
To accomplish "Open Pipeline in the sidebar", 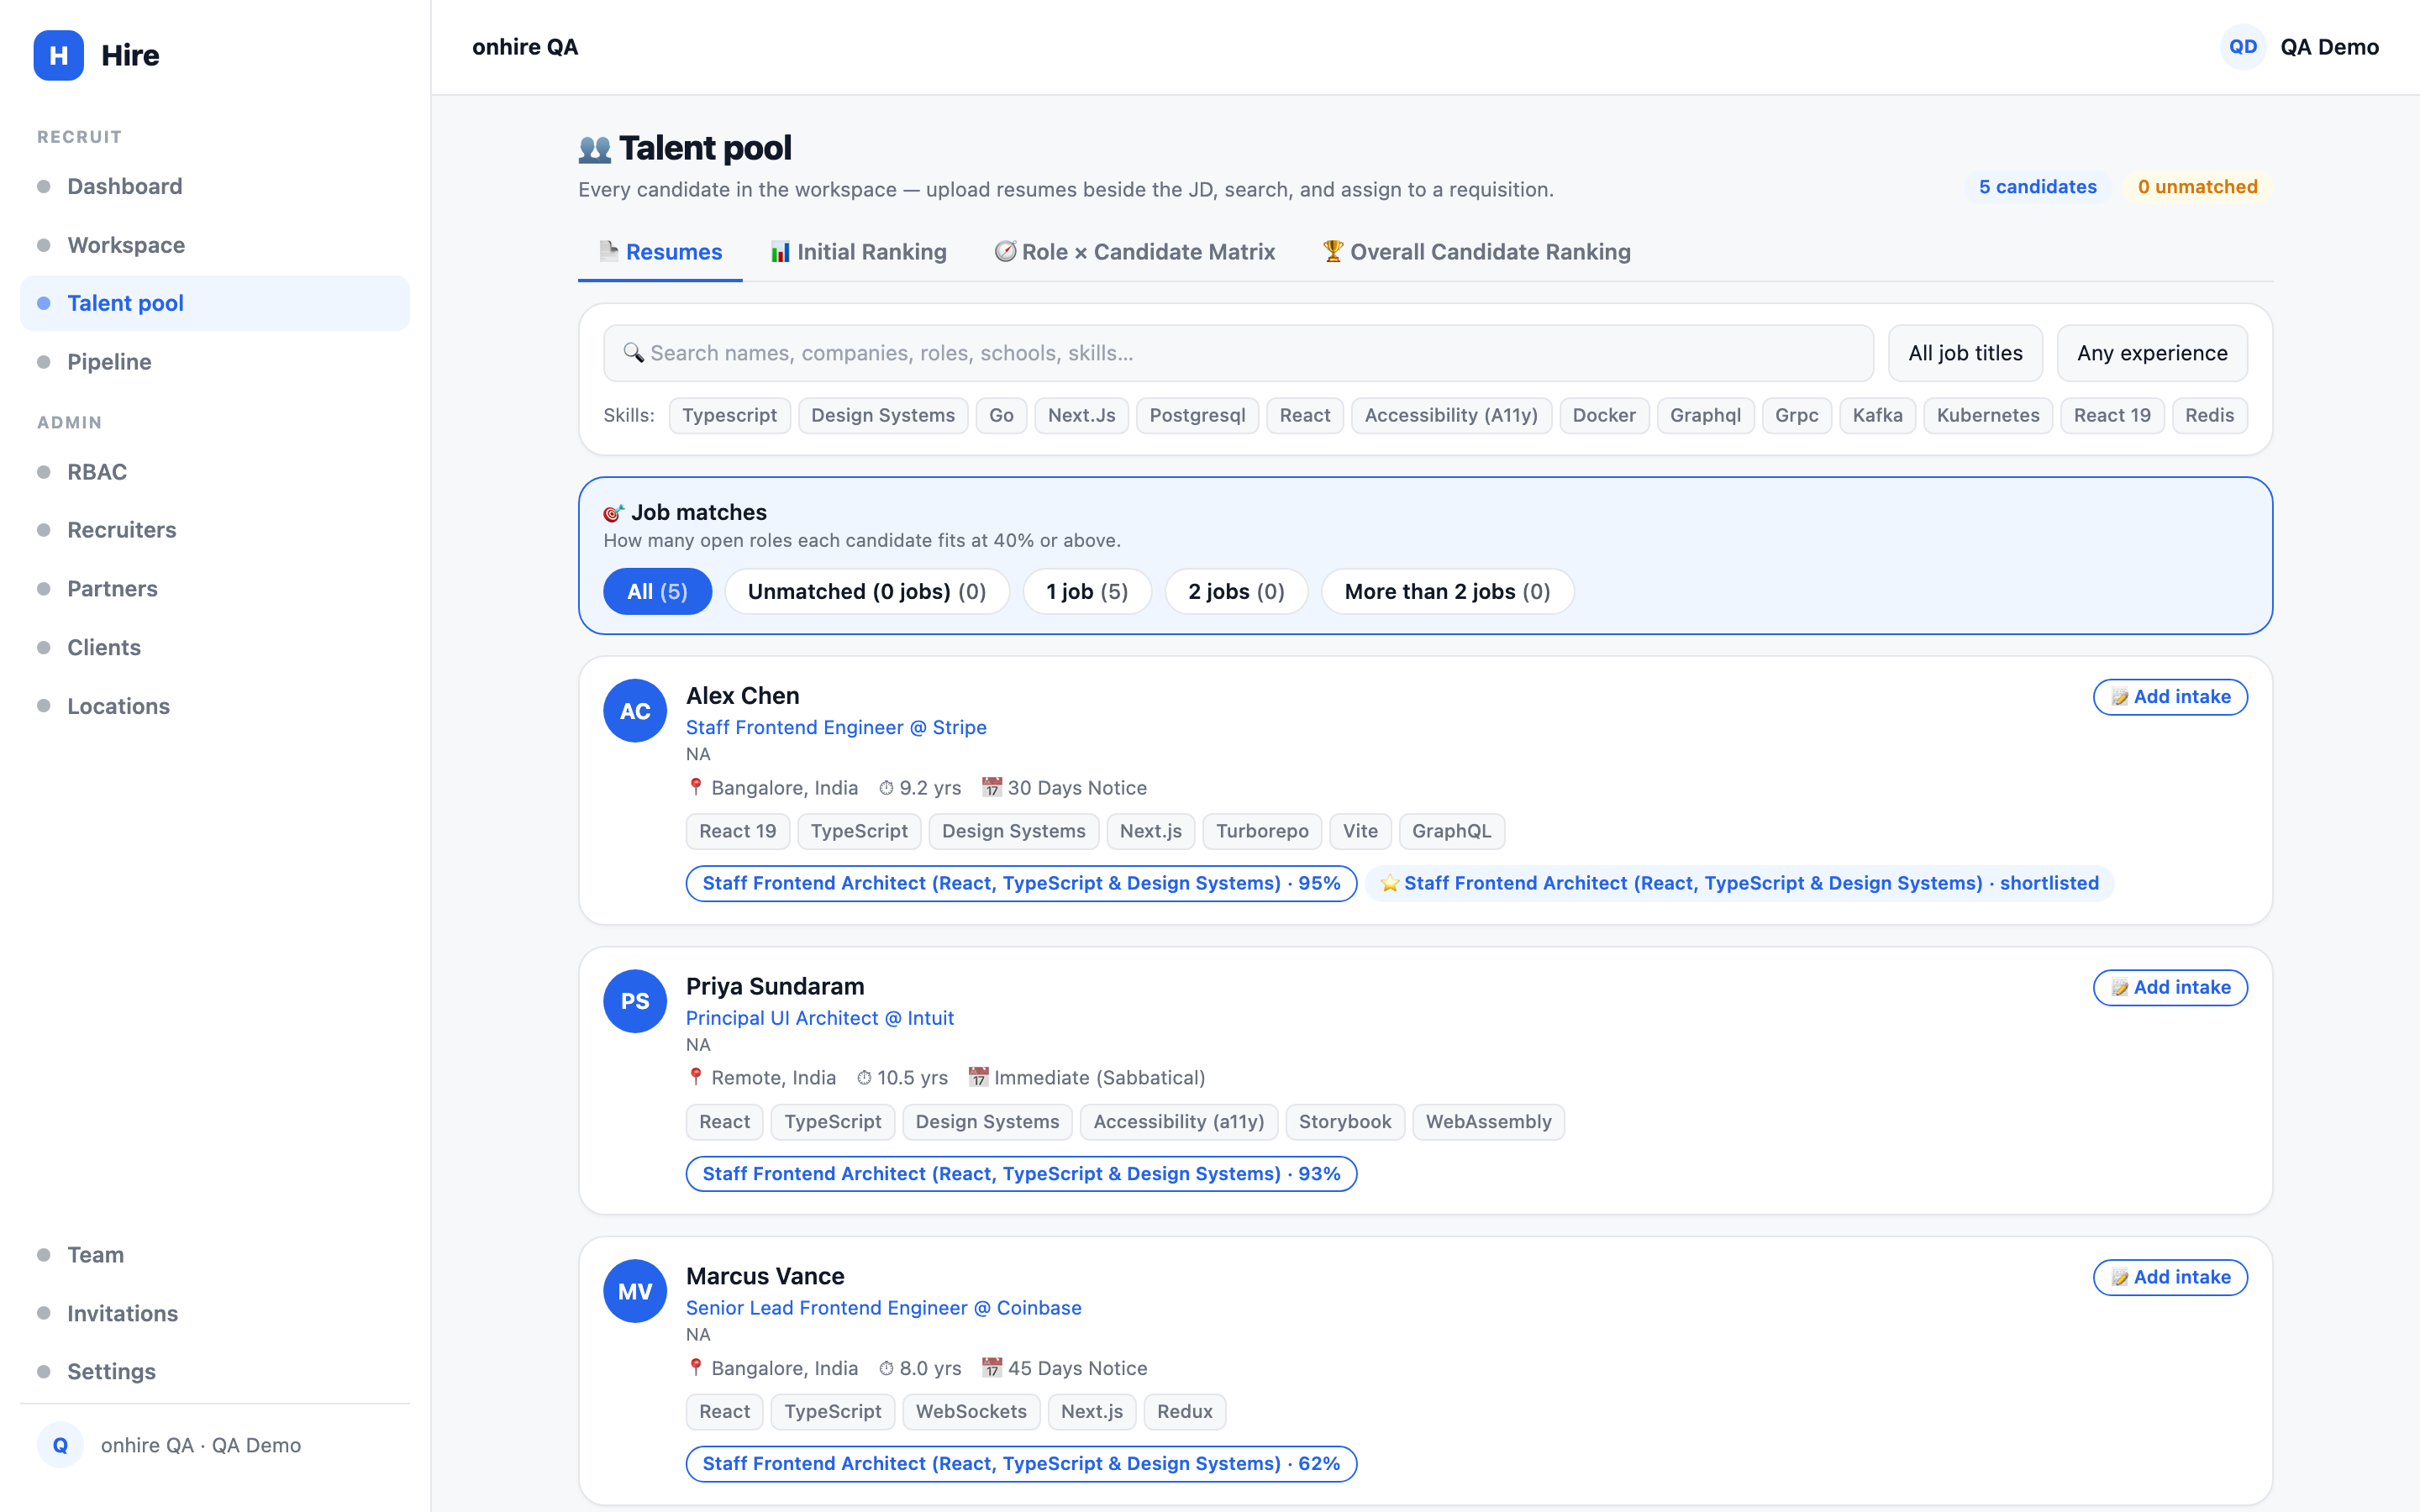I will point(215,362).
